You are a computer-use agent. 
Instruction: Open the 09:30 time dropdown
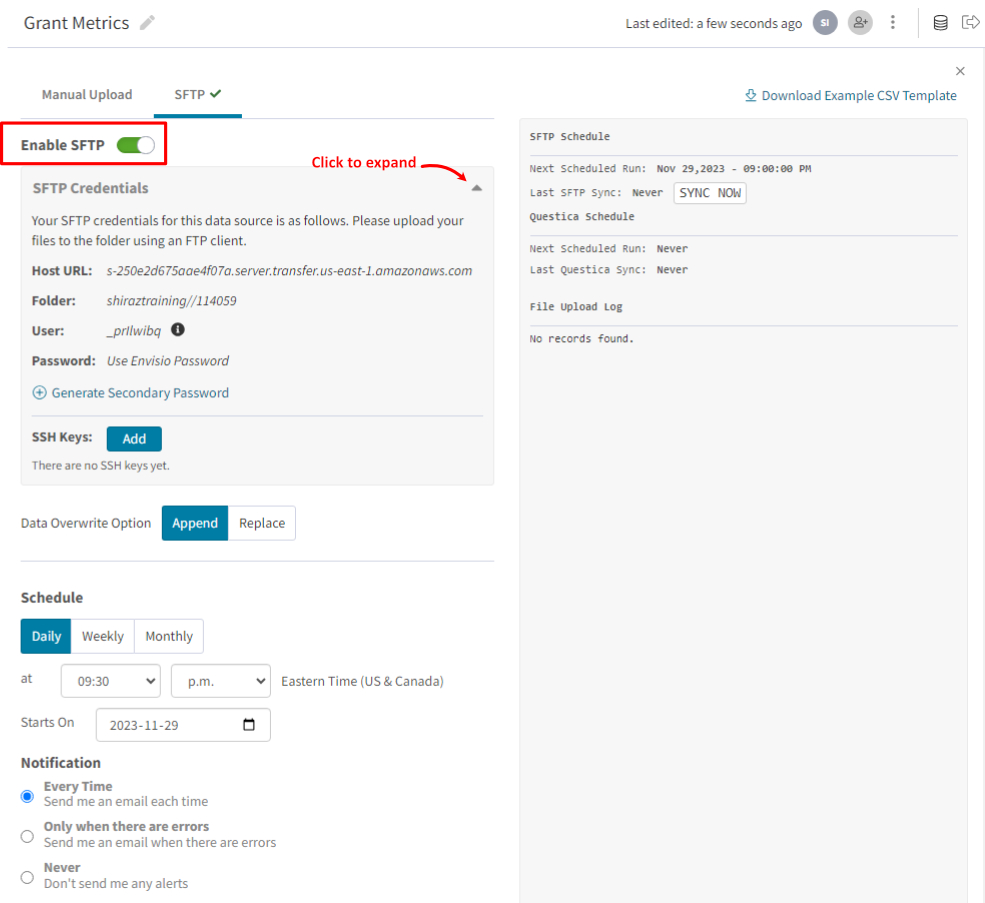tap(111, 681)
